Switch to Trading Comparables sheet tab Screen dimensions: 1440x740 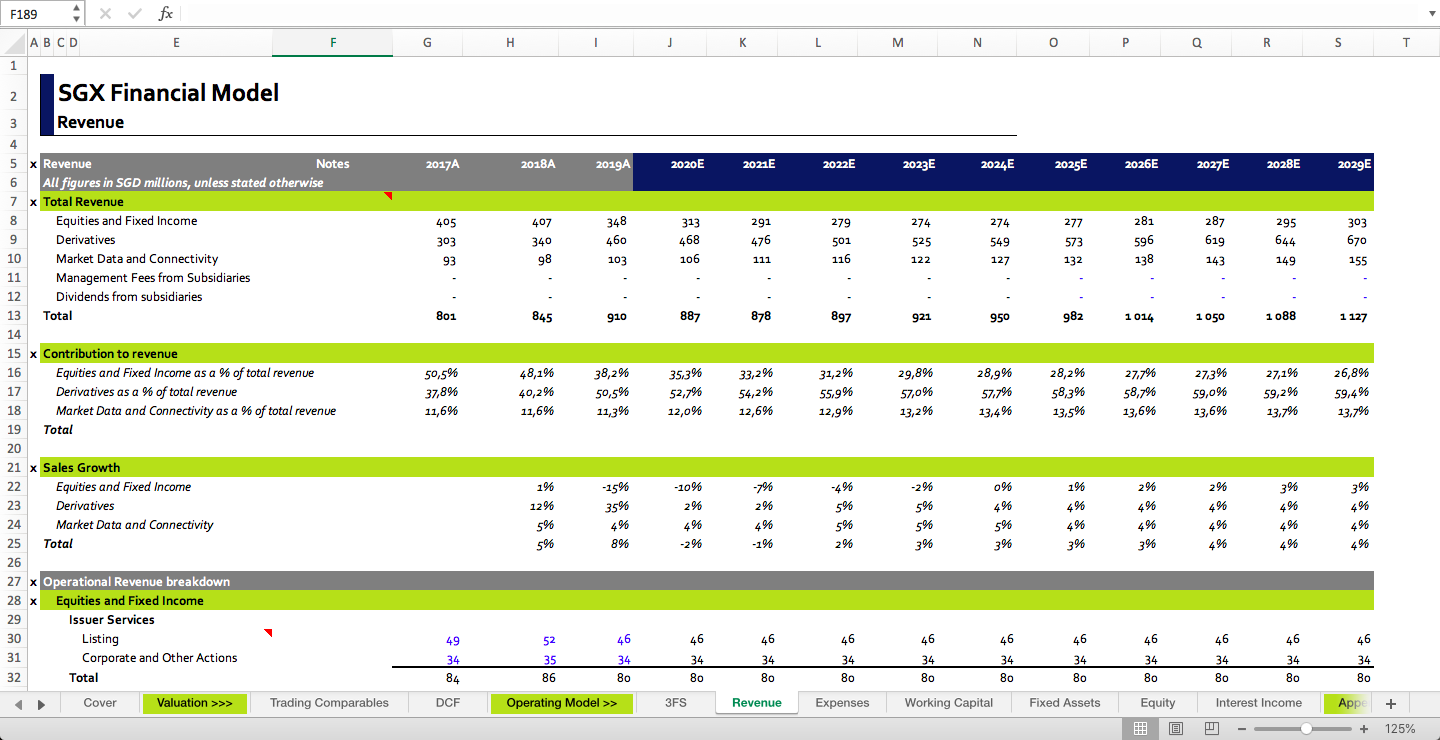329,703
